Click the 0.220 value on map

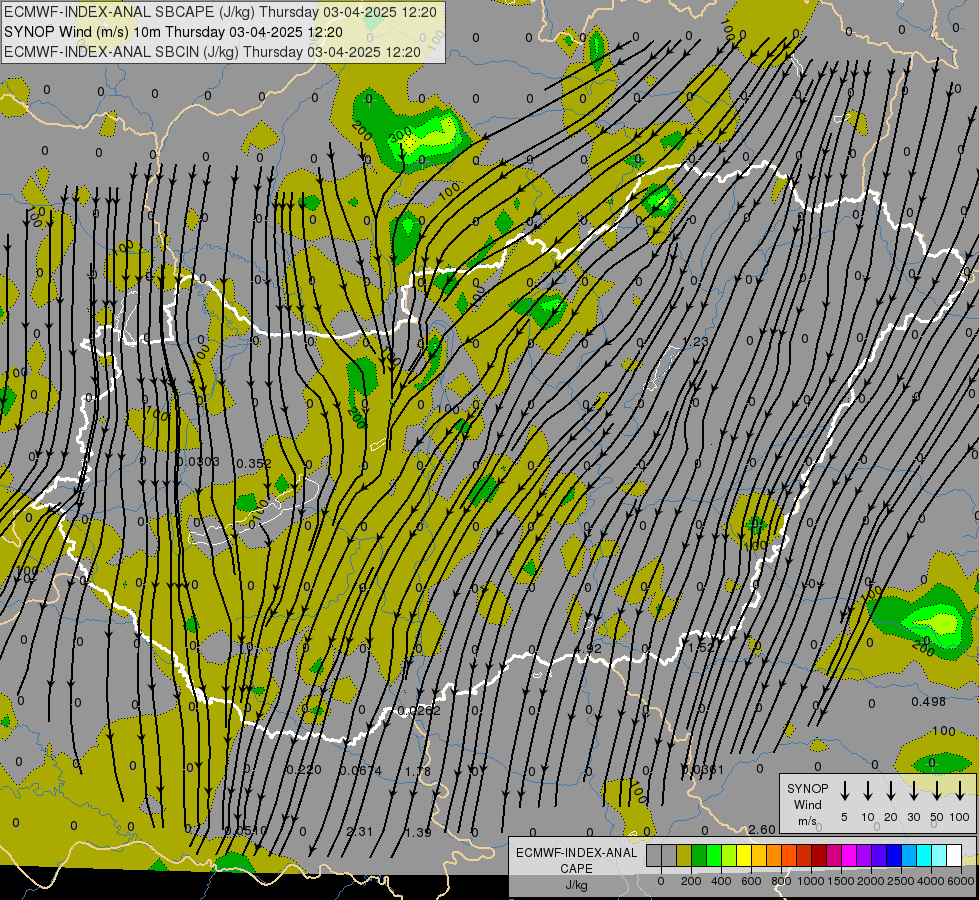(x=304, y=769)
